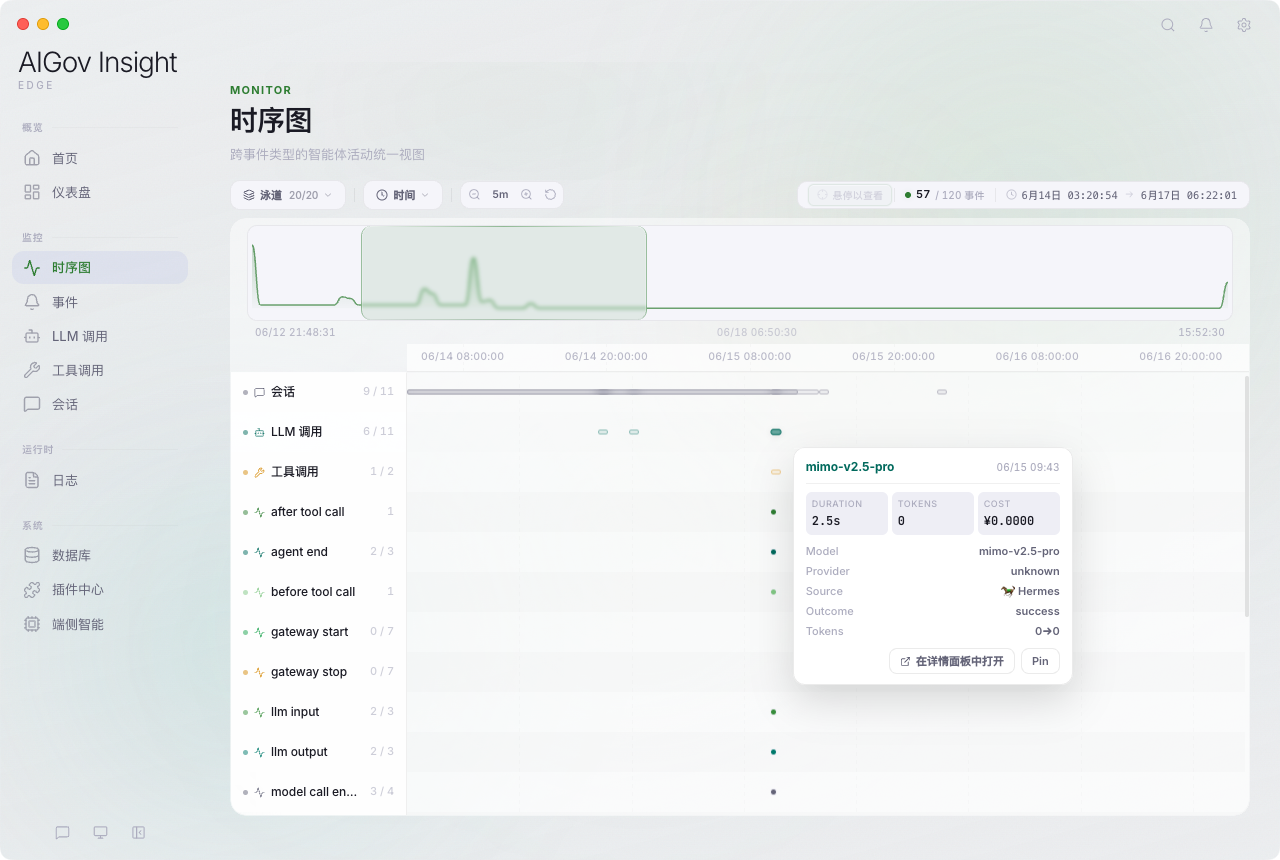Go to 首页 in the sidebar
This screenshot has height=860, width=1280.
coord(100,158)
